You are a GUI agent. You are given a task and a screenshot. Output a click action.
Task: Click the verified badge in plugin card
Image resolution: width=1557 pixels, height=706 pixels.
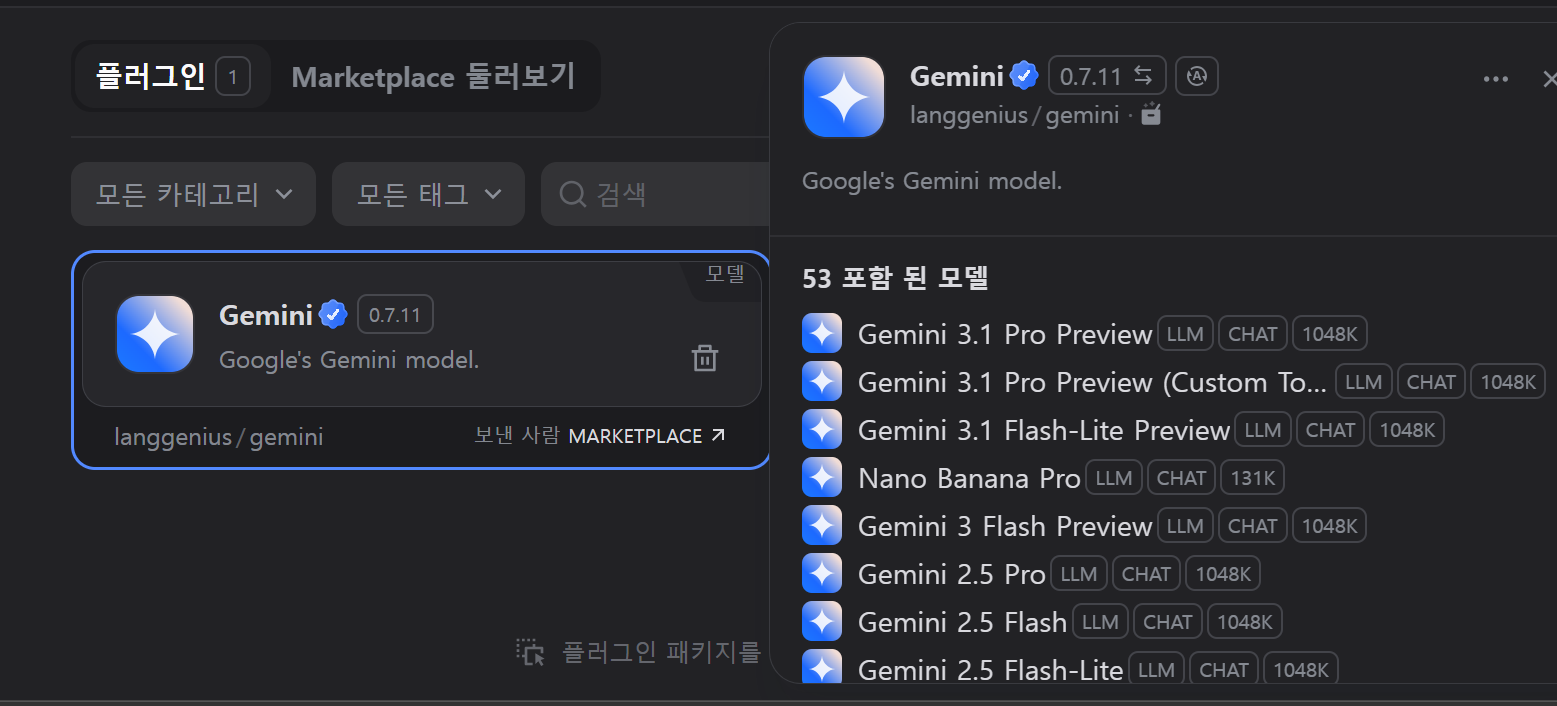[x=333, y=315]
